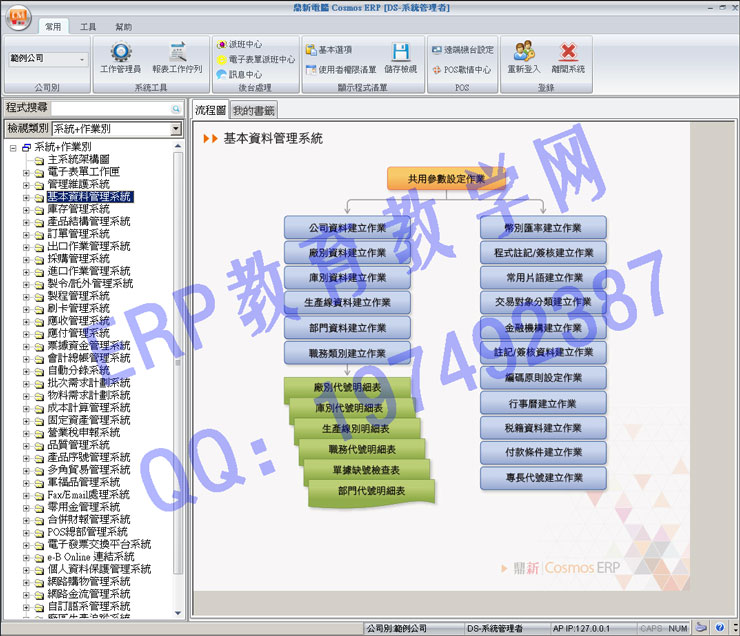The image size is (740, 636).
Task: Open 使用者權限清單
Action: tap(341, 70)
